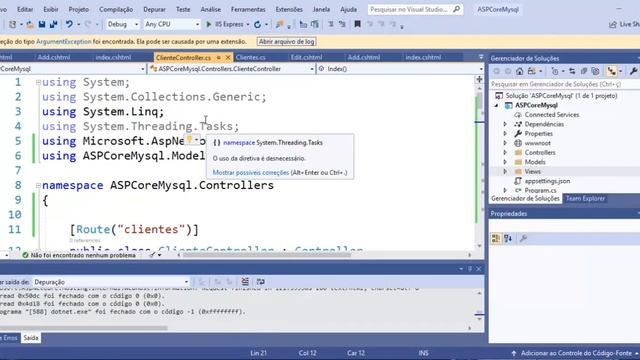This screenshot has height=360, width=640.
Task: Click the Open File icon in toolbar
Action: click(x=30, y=24)
